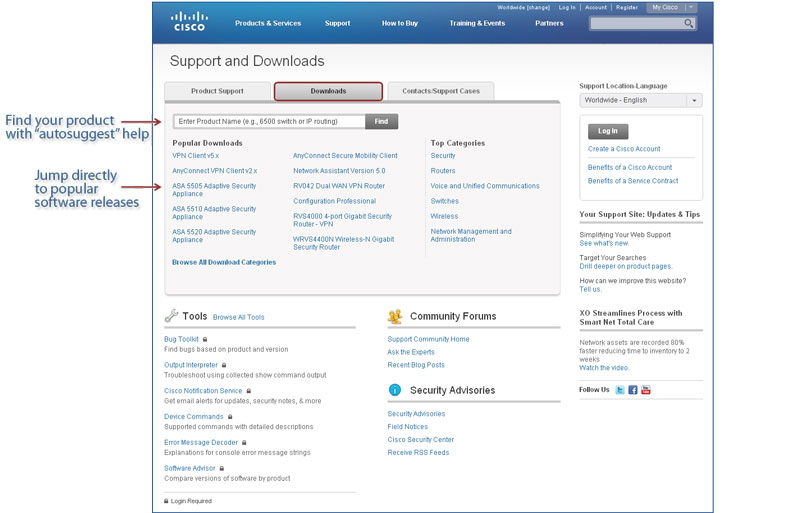Open the Partners menu
This screenshot has width=800, height=513.
[x=549, y=23]
